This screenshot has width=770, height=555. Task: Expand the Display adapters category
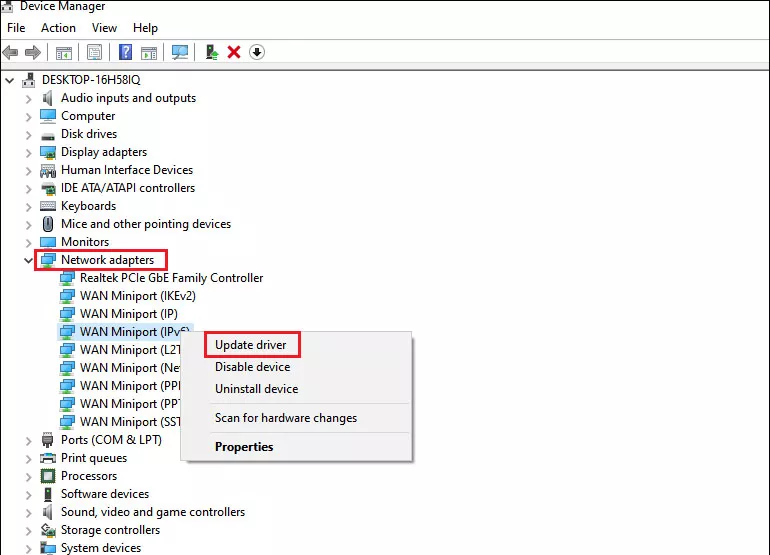point(28,153)
